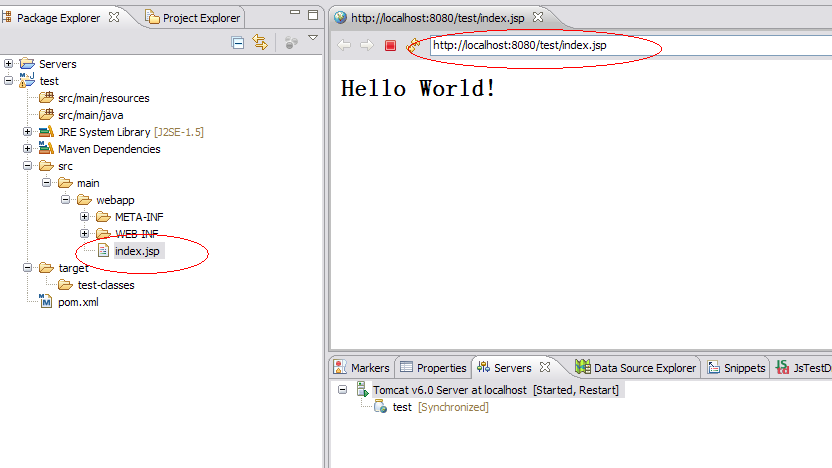Click the webapp folder icon
Image resolution: width=832 pixels, height=468 pixels.
(x=84, y=200)
